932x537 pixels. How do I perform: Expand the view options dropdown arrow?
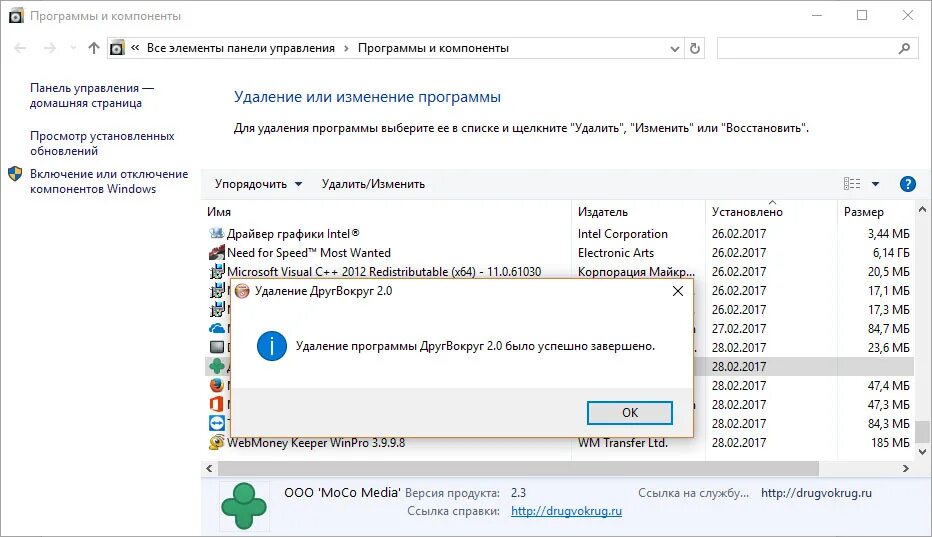876,184
